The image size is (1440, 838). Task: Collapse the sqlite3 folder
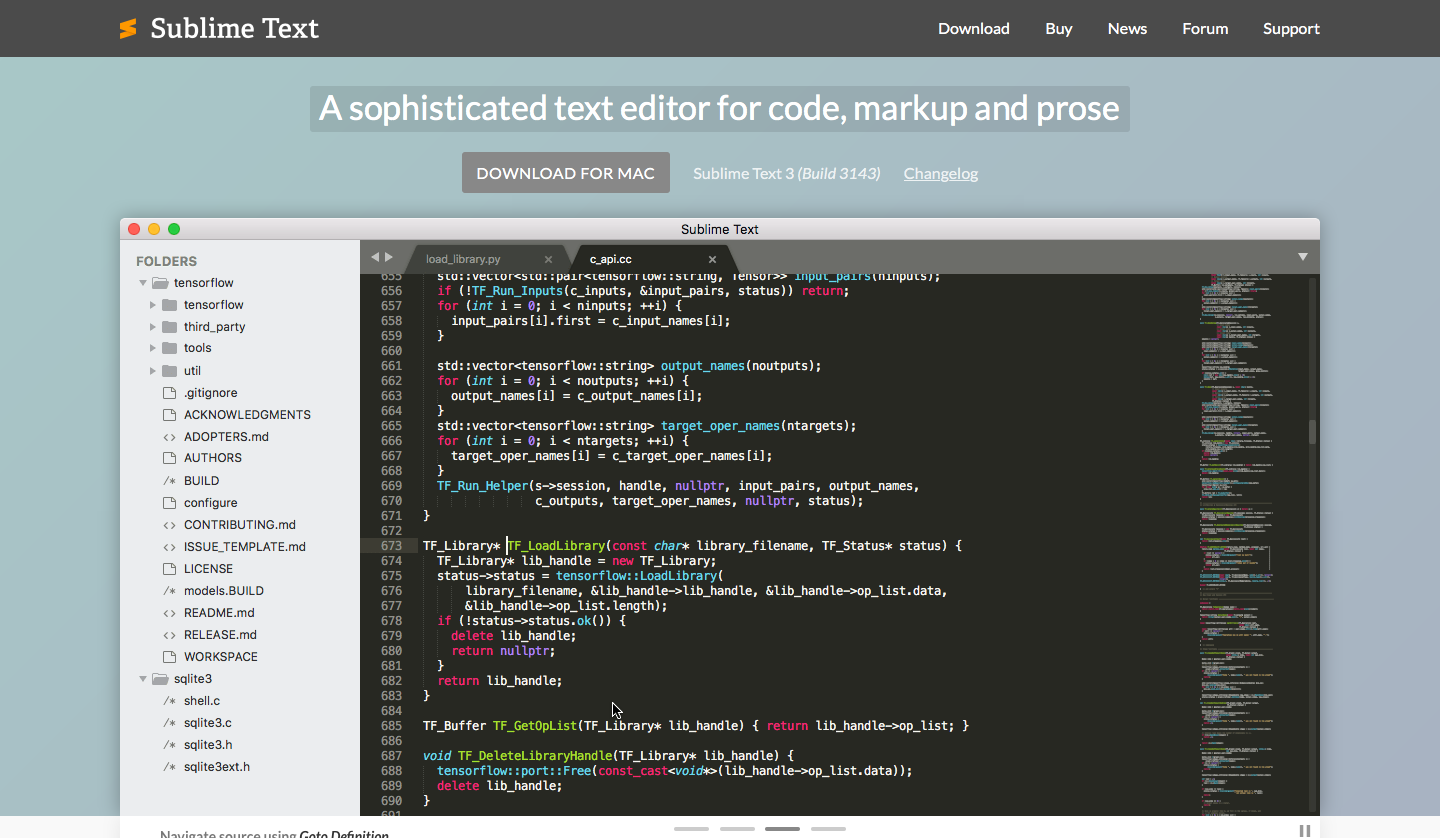pos(143,679)
